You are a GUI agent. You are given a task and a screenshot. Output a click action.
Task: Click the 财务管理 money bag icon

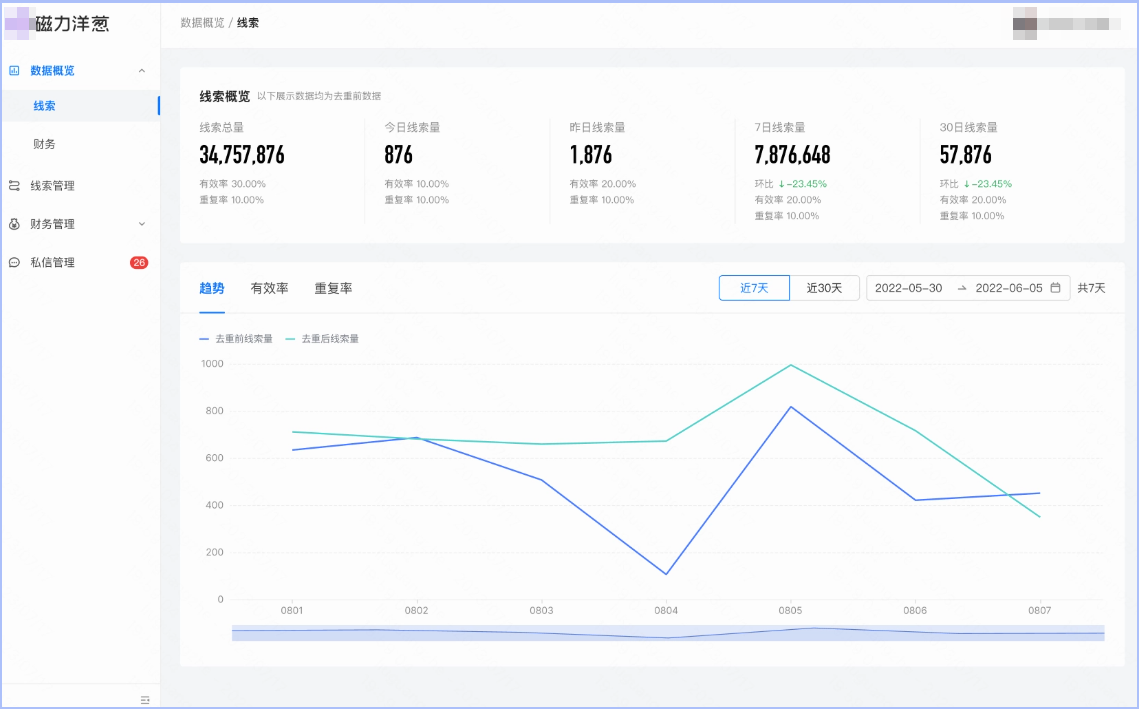(14, 224)
